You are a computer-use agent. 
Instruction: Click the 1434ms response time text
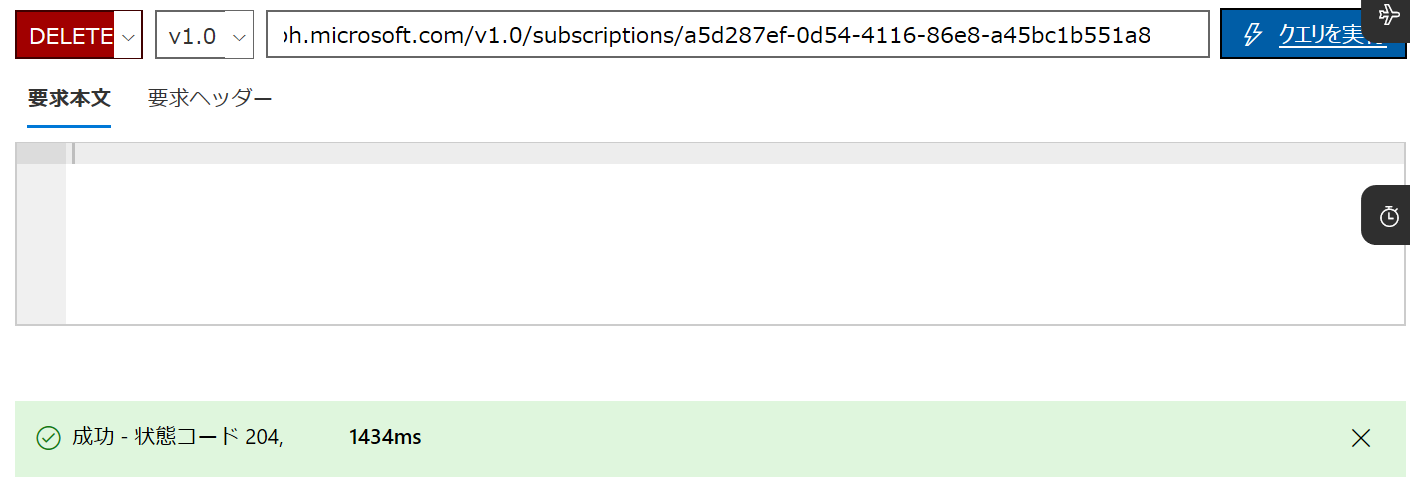coord(385,437)
